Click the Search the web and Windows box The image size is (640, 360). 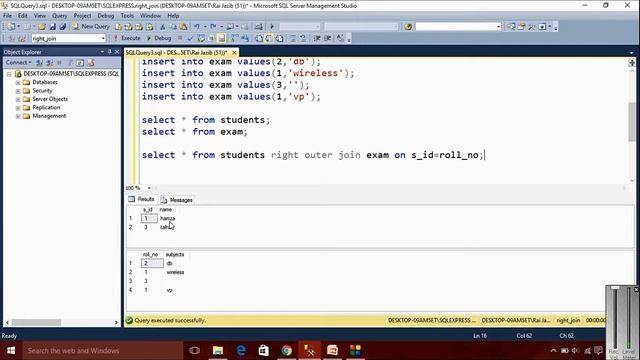[x=102, y=351]
